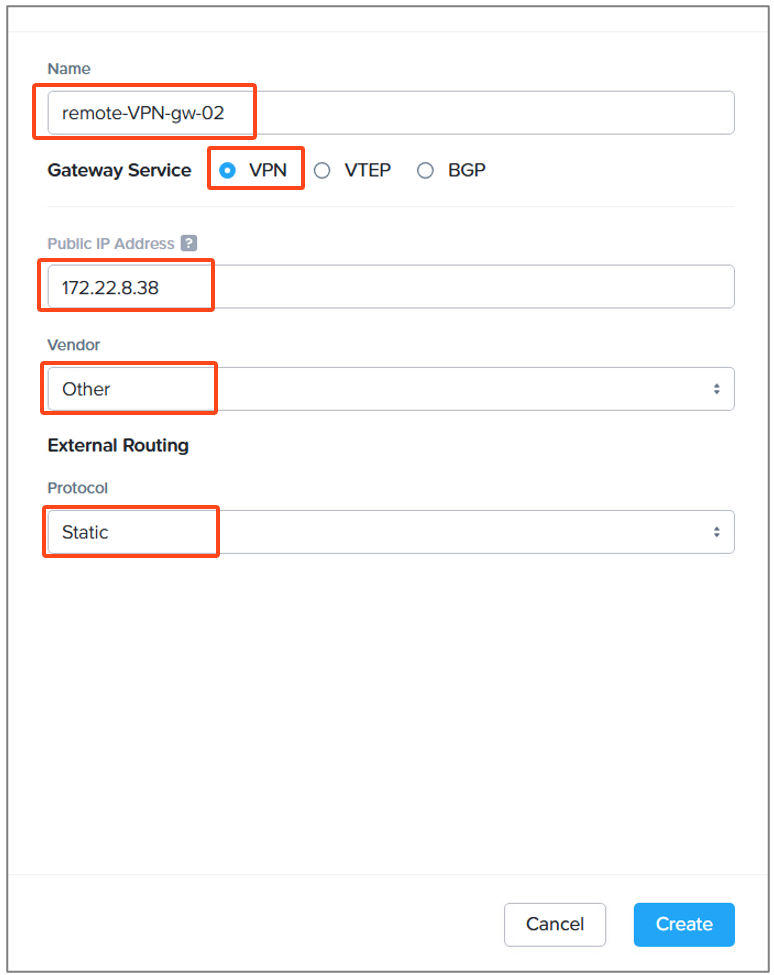Click the Create button
This screenshot has width=774, height=975.
click(684, 924)
